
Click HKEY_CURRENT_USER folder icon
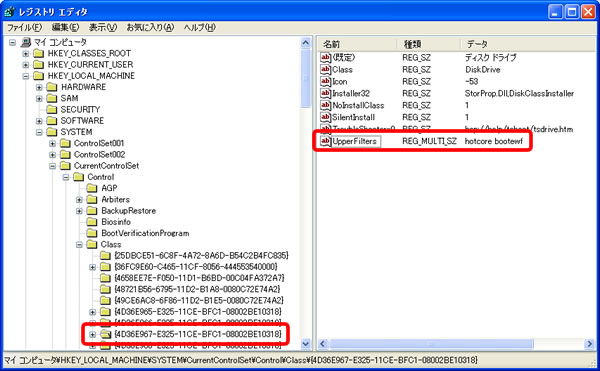(39, 65)
